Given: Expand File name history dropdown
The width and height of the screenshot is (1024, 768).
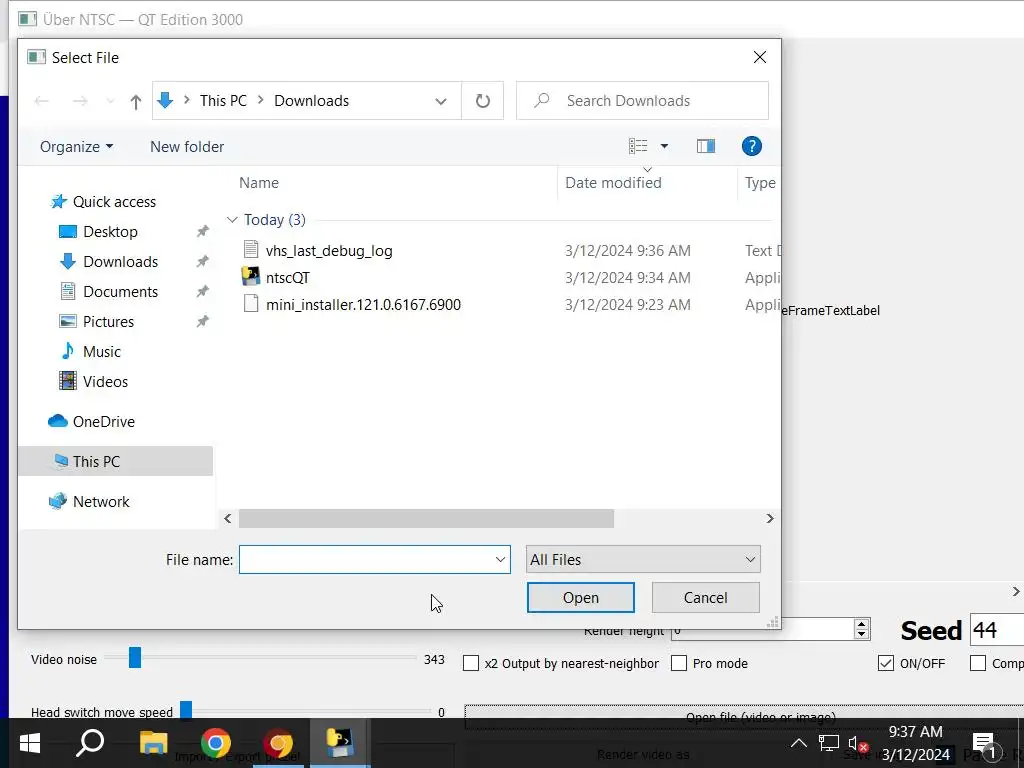Looking at the screenshot, I should click(500, 560).
